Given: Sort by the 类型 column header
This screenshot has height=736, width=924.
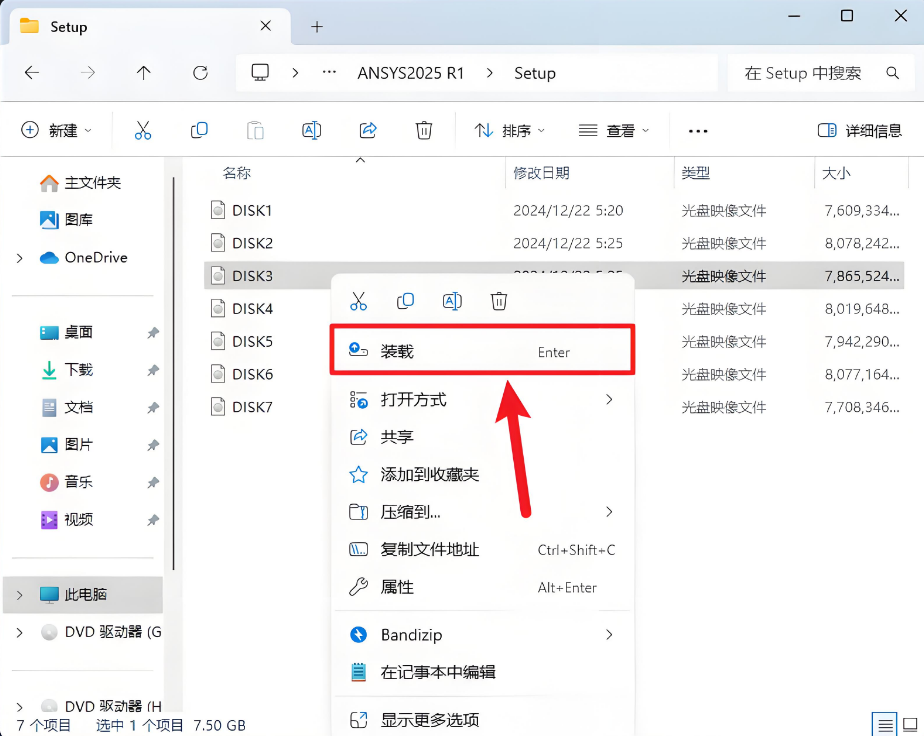Looking at the screenshot, I should [696, 173].
